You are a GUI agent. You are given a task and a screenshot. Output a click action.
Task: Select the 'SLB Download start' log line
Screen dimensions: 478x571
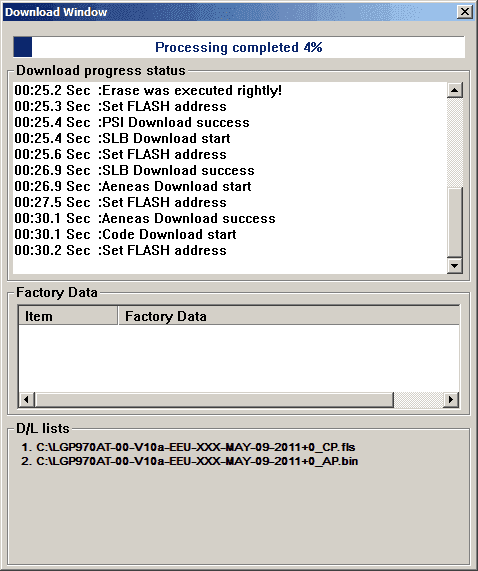122,138
